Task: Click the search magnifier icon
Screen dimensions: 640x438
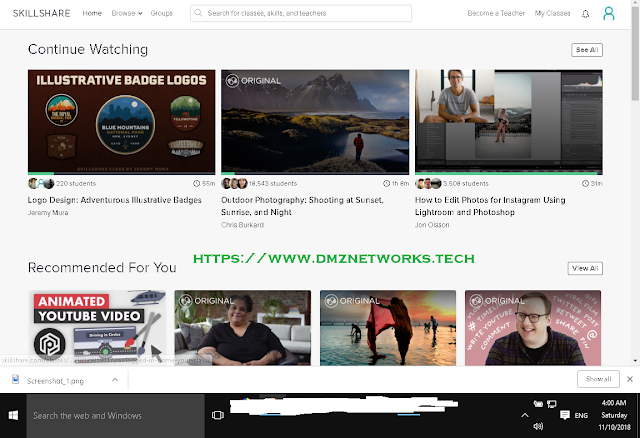Action: click(198, 13)
